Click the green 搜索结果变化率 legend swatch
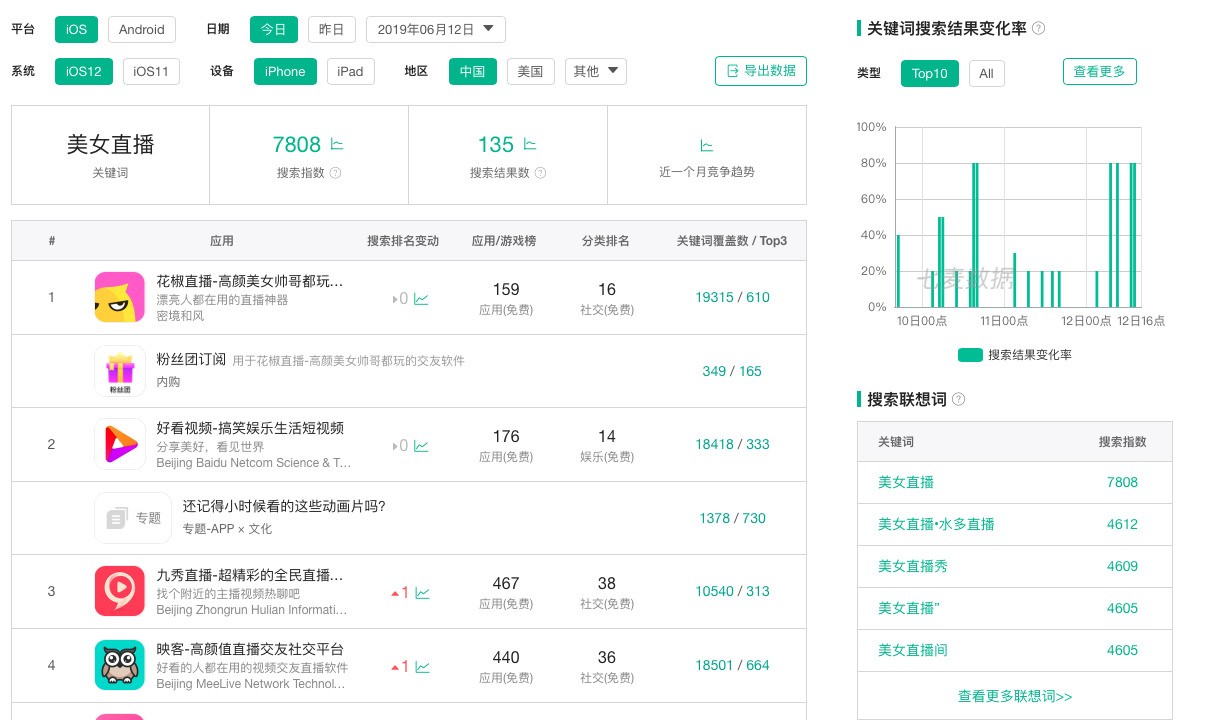This screenshot has width=1205, height=720. [970, 354]
